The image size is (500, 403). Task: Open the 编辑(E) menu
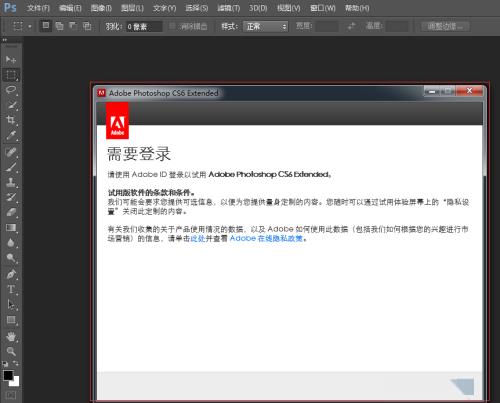tap(70, 8)
